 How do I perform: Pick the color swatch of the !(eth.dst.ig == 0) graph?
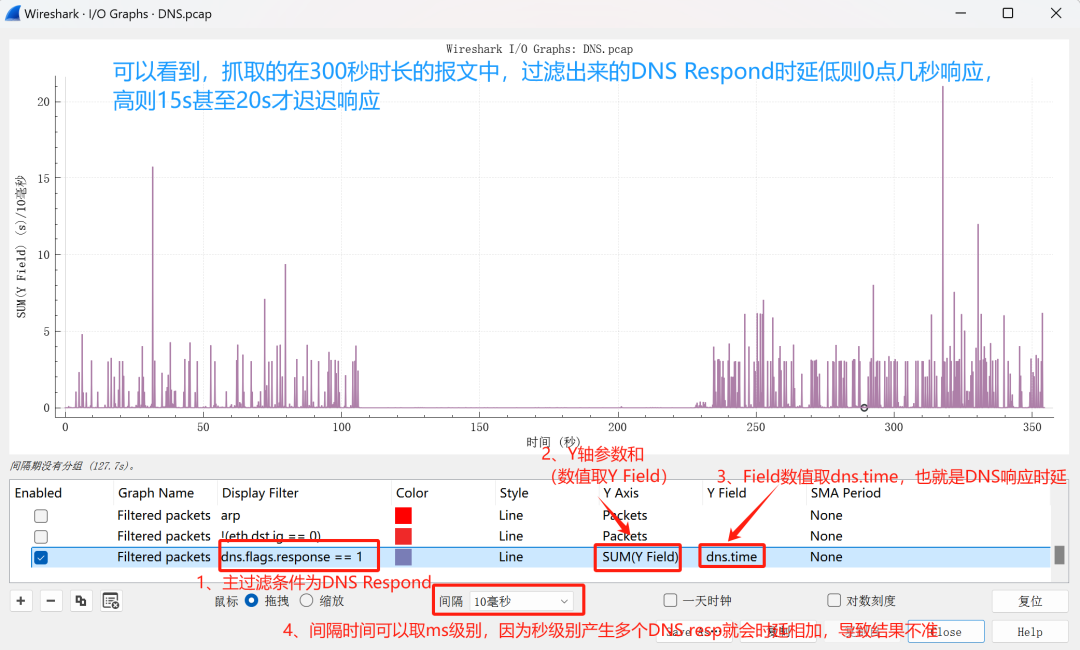[x=404, y=536]
